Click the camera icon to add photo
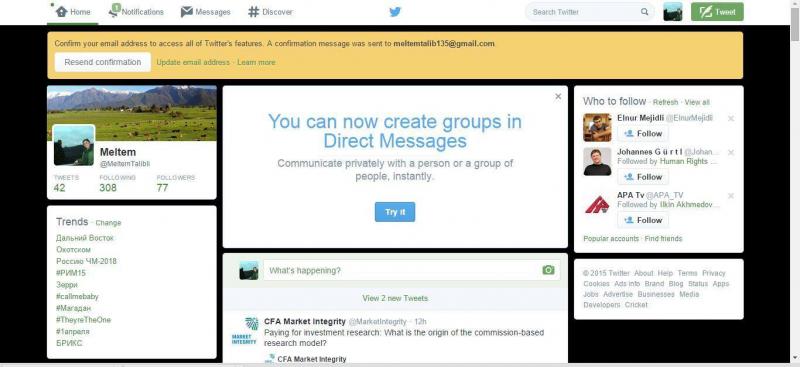 coord(548,270)
